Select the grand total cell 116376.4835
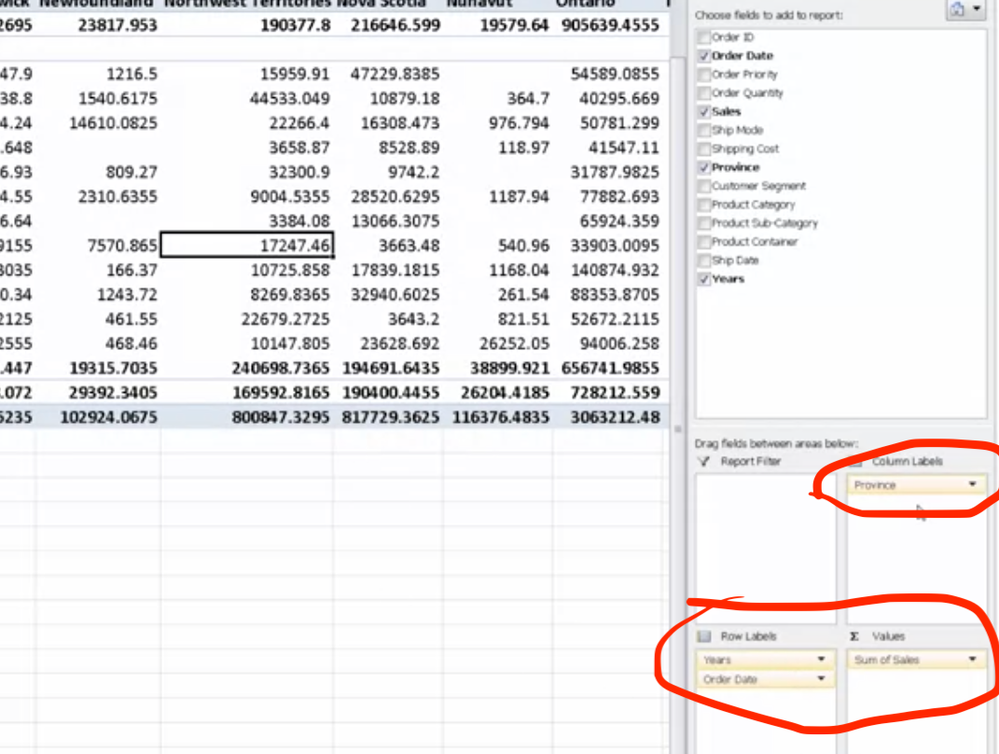 tap(498, 417)
